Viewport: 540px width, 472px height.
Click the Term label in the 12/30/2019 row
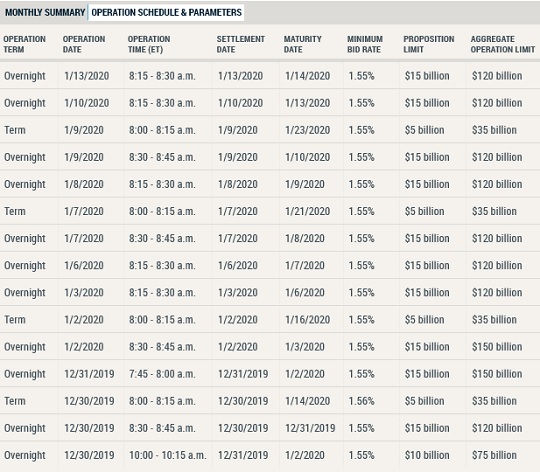tap(15, 401)
